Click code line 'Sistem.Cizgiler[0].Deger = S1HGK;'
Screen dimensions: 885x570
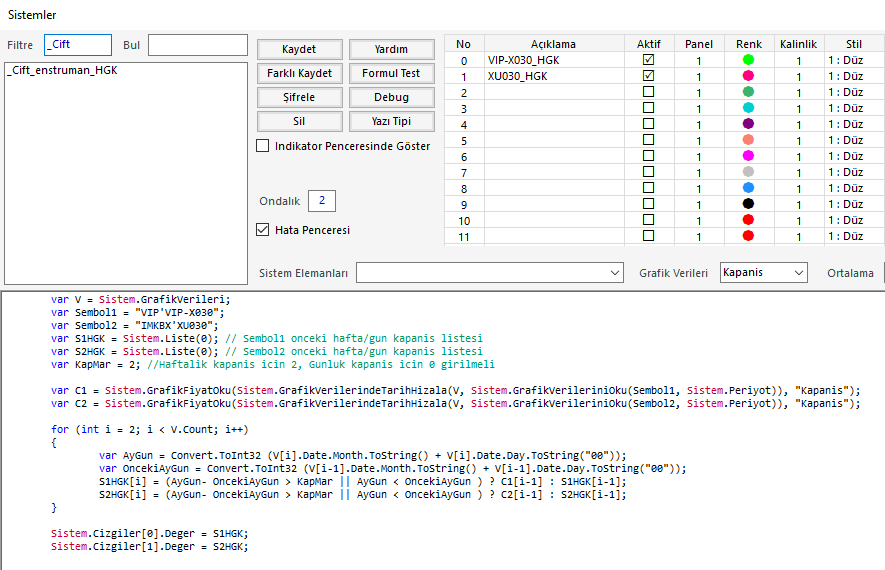(x=150, y=533)
